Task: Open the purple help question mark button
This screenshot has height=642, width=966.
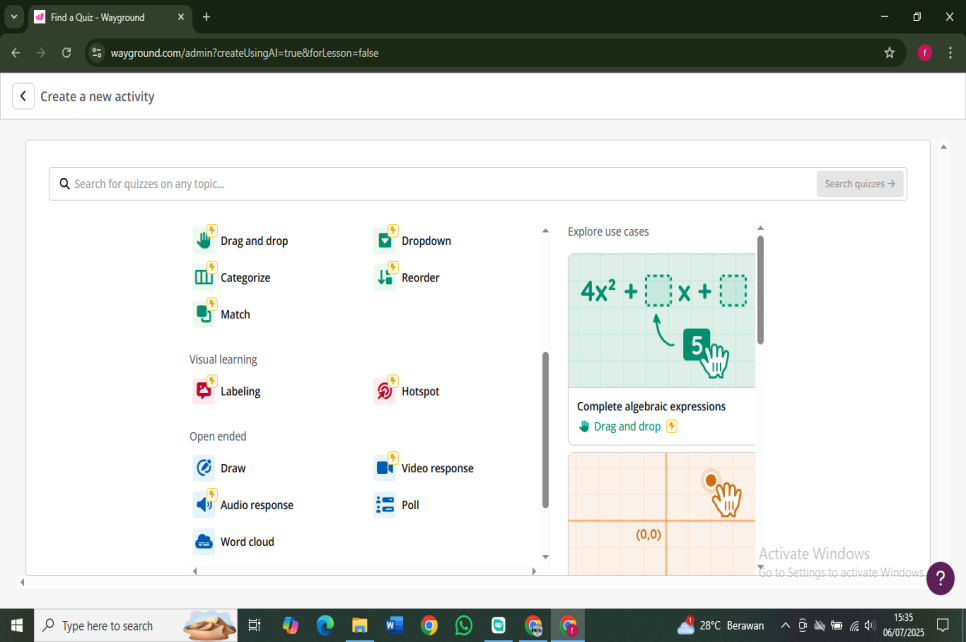Action: coord(940,578)
